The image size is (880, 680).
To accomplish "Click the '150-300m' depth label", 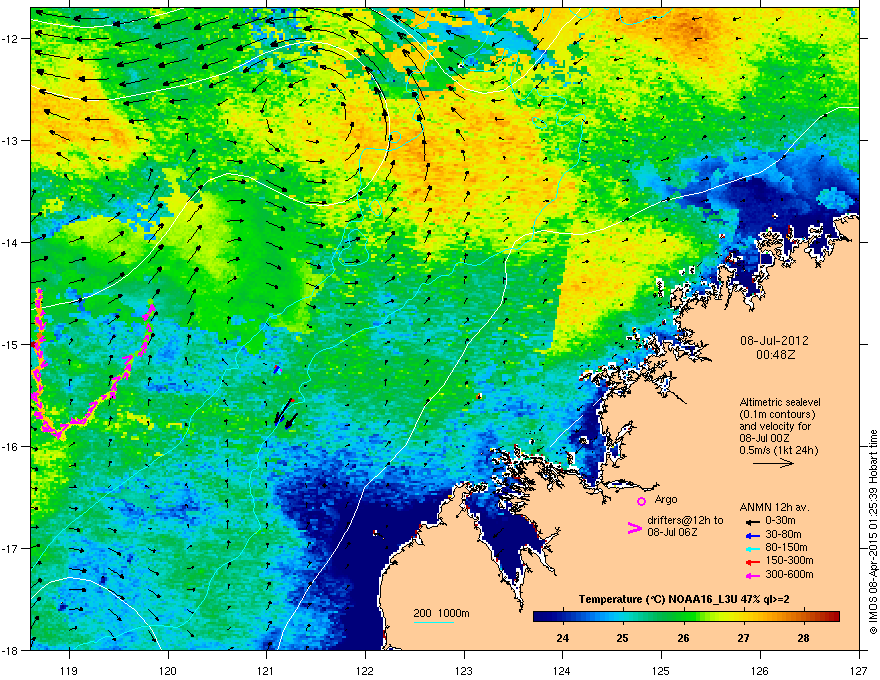I will point(789,560).
